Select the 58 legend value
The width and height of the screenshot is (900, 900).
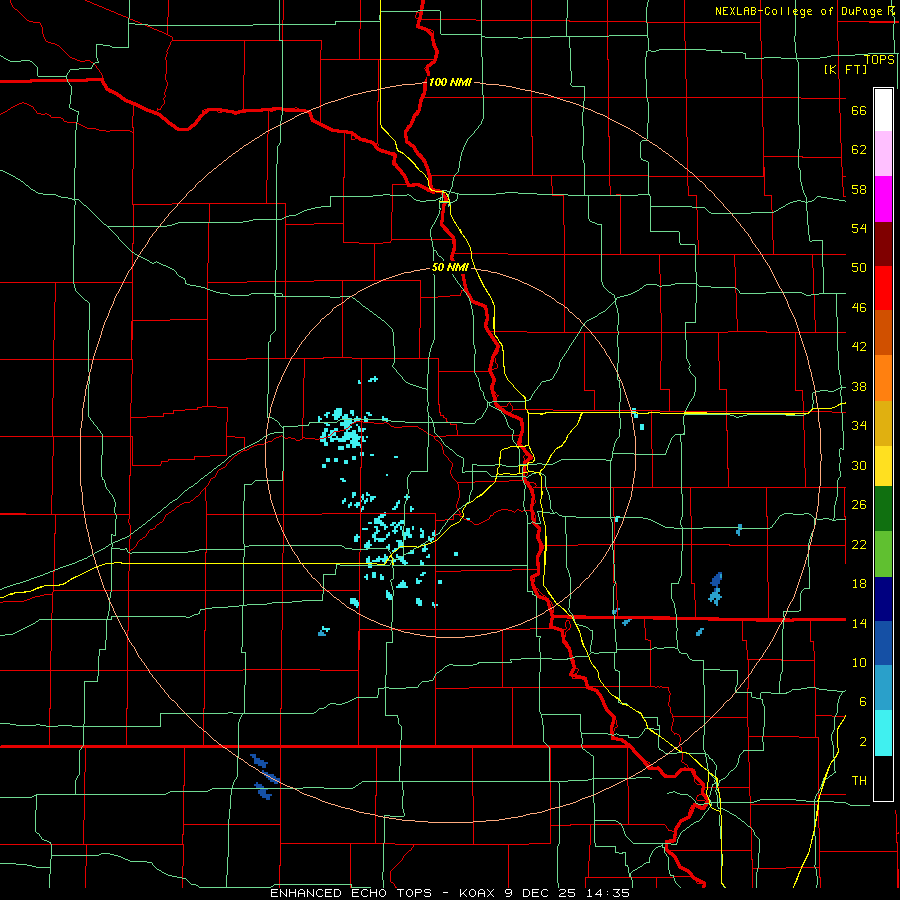(x=859, y=189)
